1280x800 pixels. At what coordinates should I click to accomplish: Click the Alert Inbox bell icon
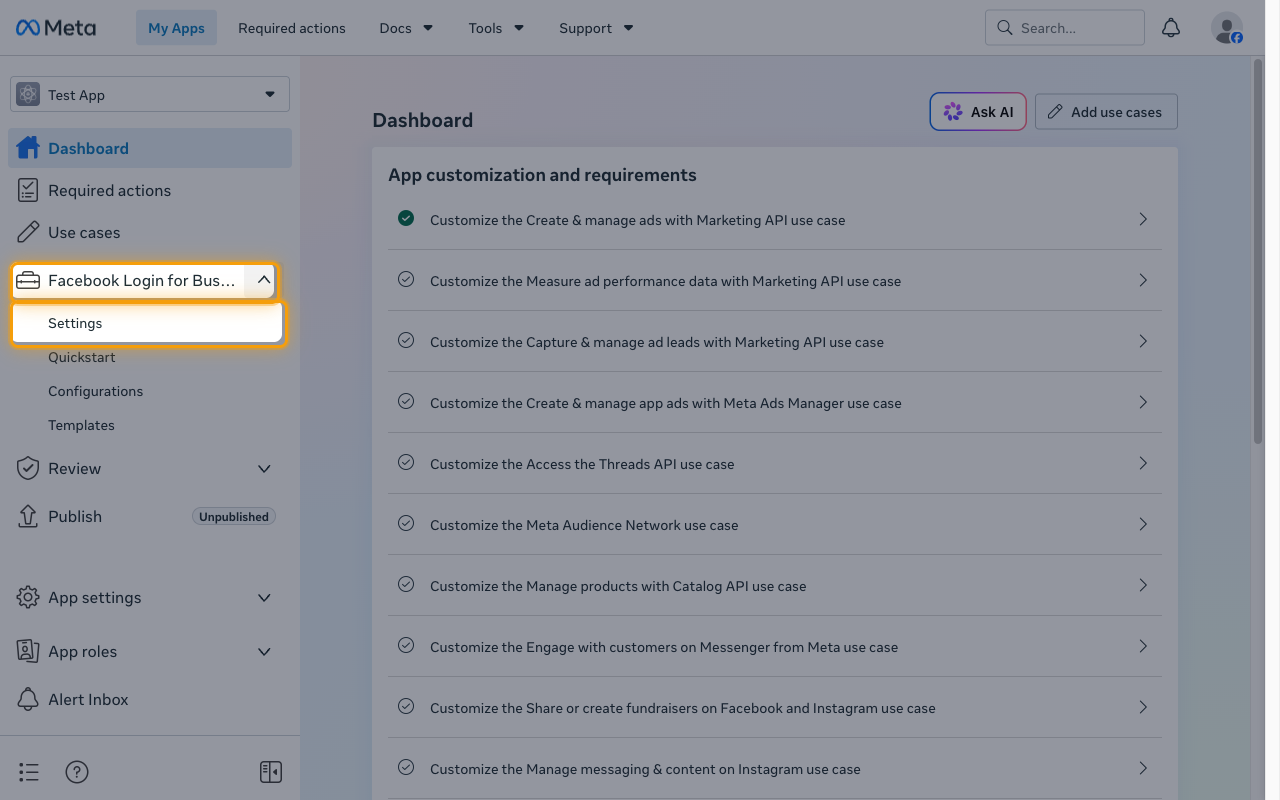click(28, 699)
